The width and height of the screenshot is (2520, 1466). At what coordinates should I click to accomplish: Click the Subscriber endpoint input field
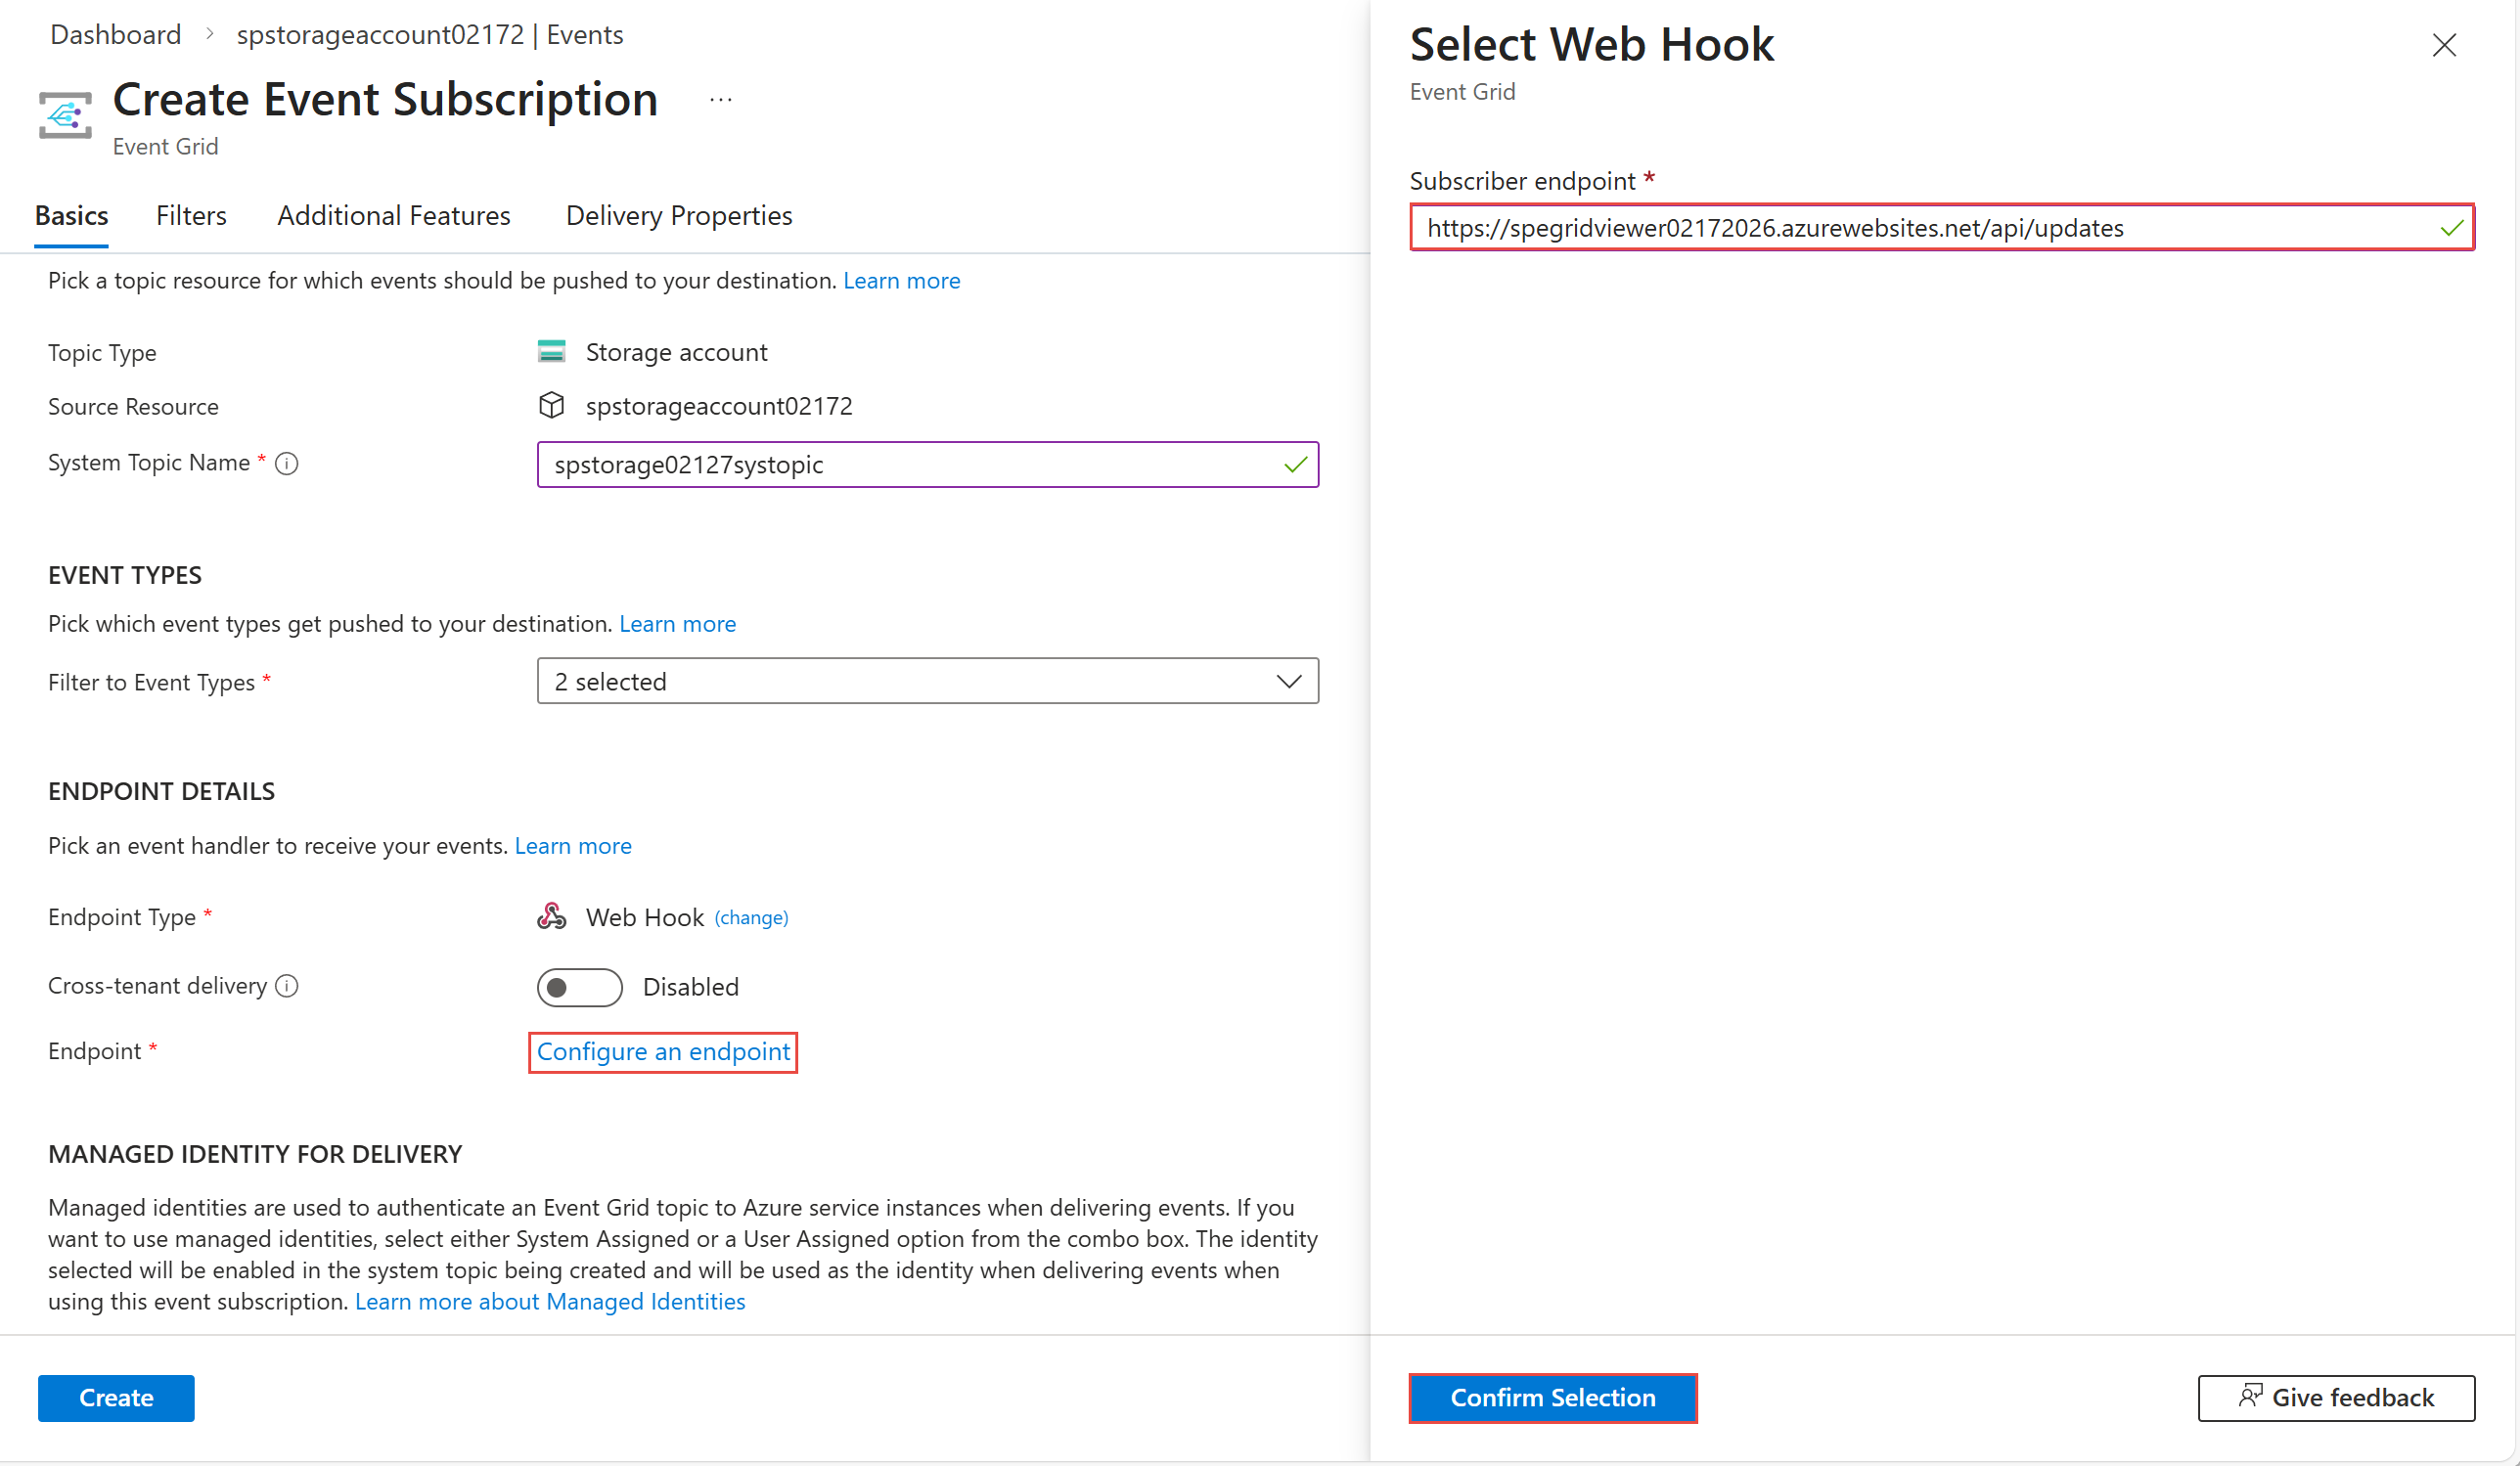click(x=1942, y=228)
